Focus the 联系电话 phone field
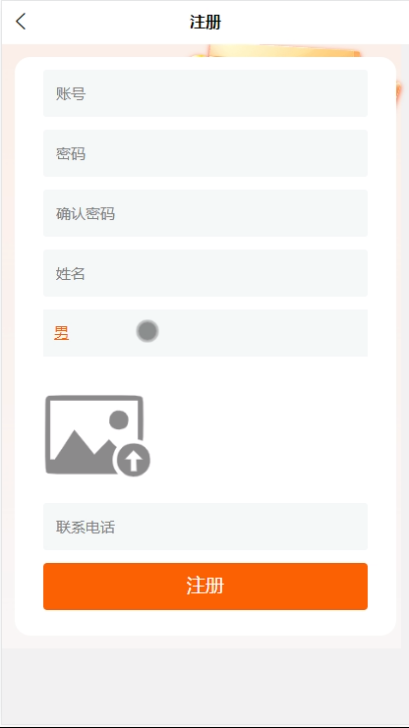The height and width of the screenshot is (728, 409). coord(205,526)
